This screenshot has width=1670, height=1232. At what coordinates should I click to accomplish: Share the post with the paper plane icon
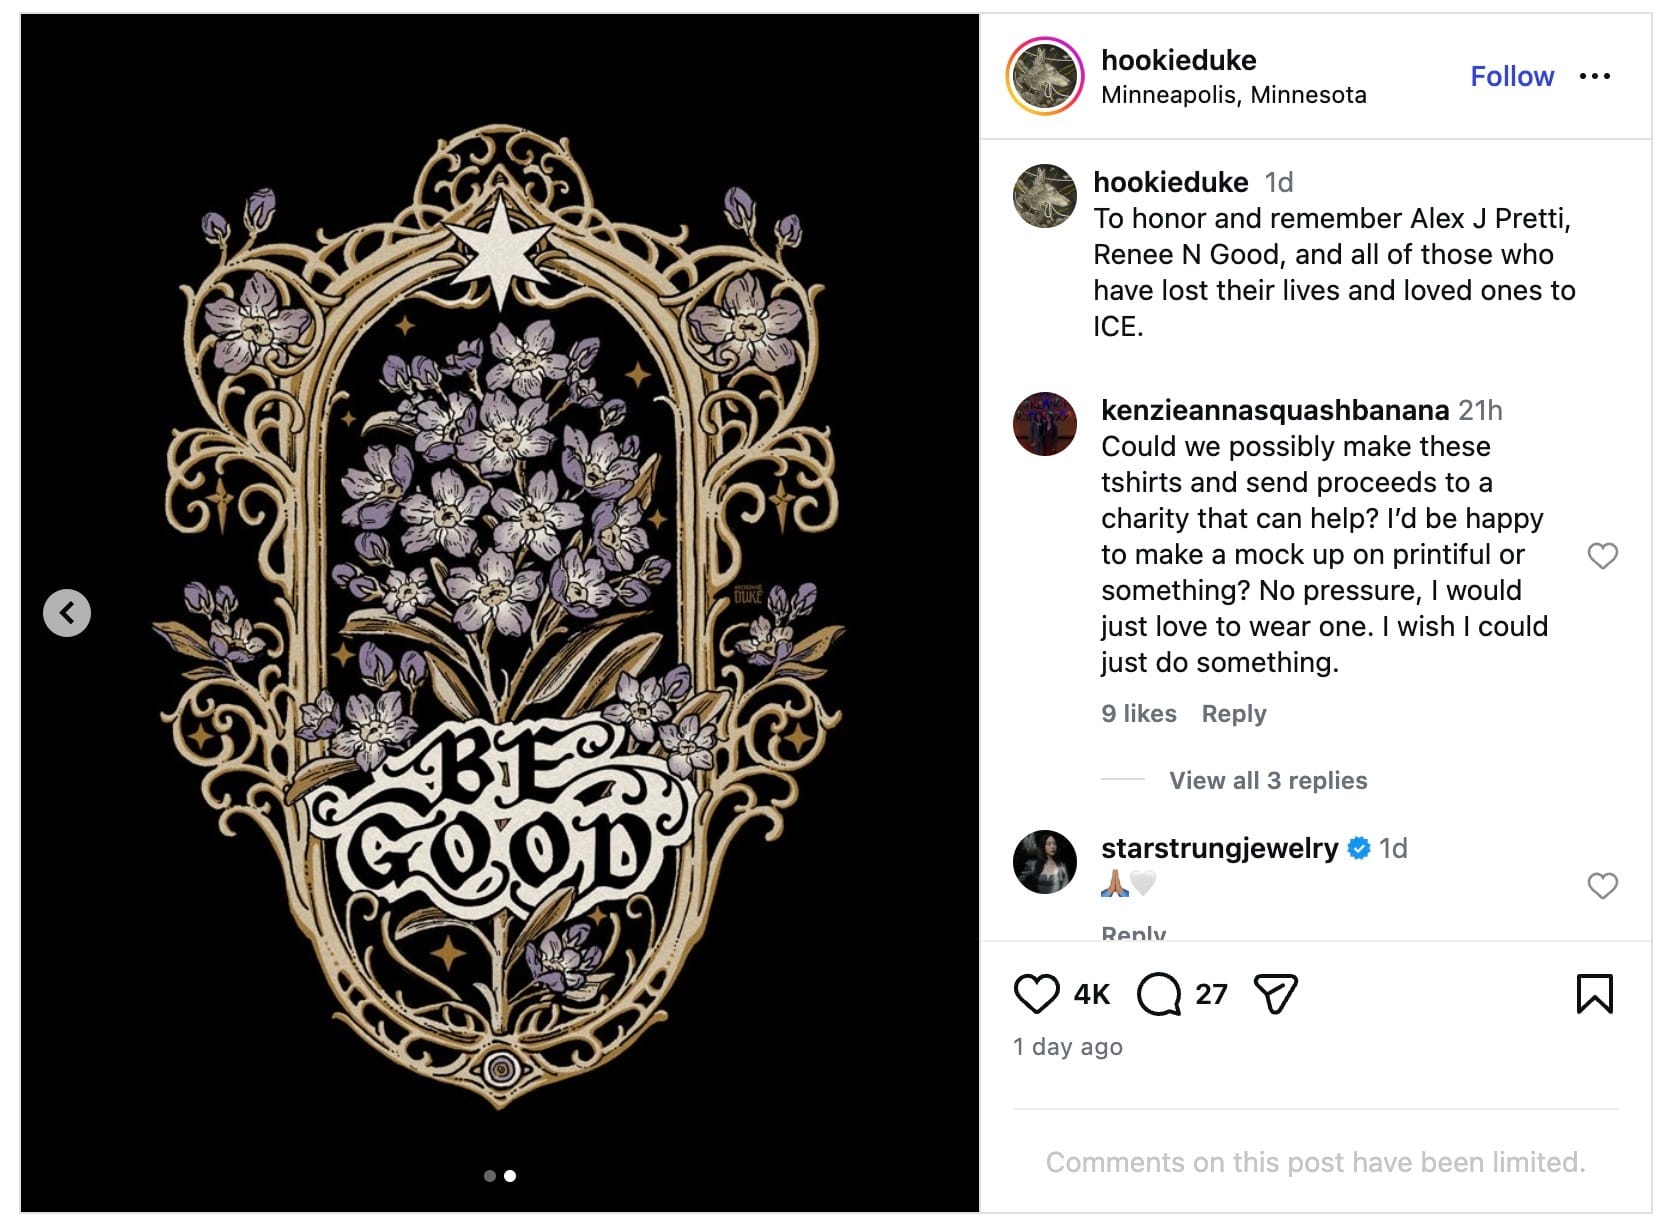1275,994
